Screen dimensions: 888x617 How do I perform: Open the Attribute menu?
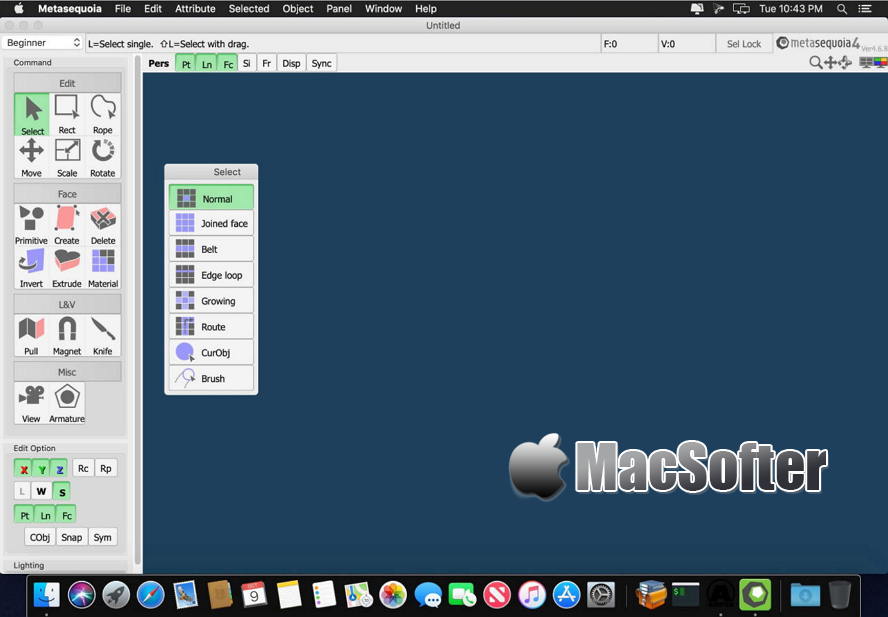[x=195, y=8]
